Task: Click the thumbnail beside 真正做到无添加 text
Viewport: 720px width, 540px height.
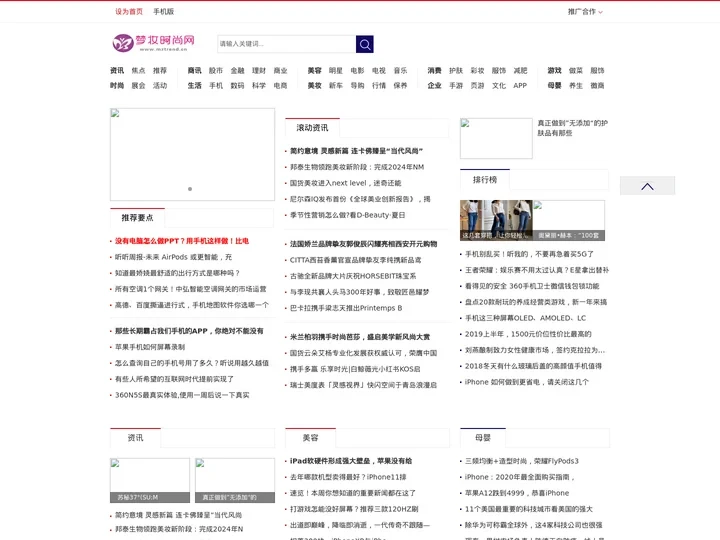Action: pos(496,138)
